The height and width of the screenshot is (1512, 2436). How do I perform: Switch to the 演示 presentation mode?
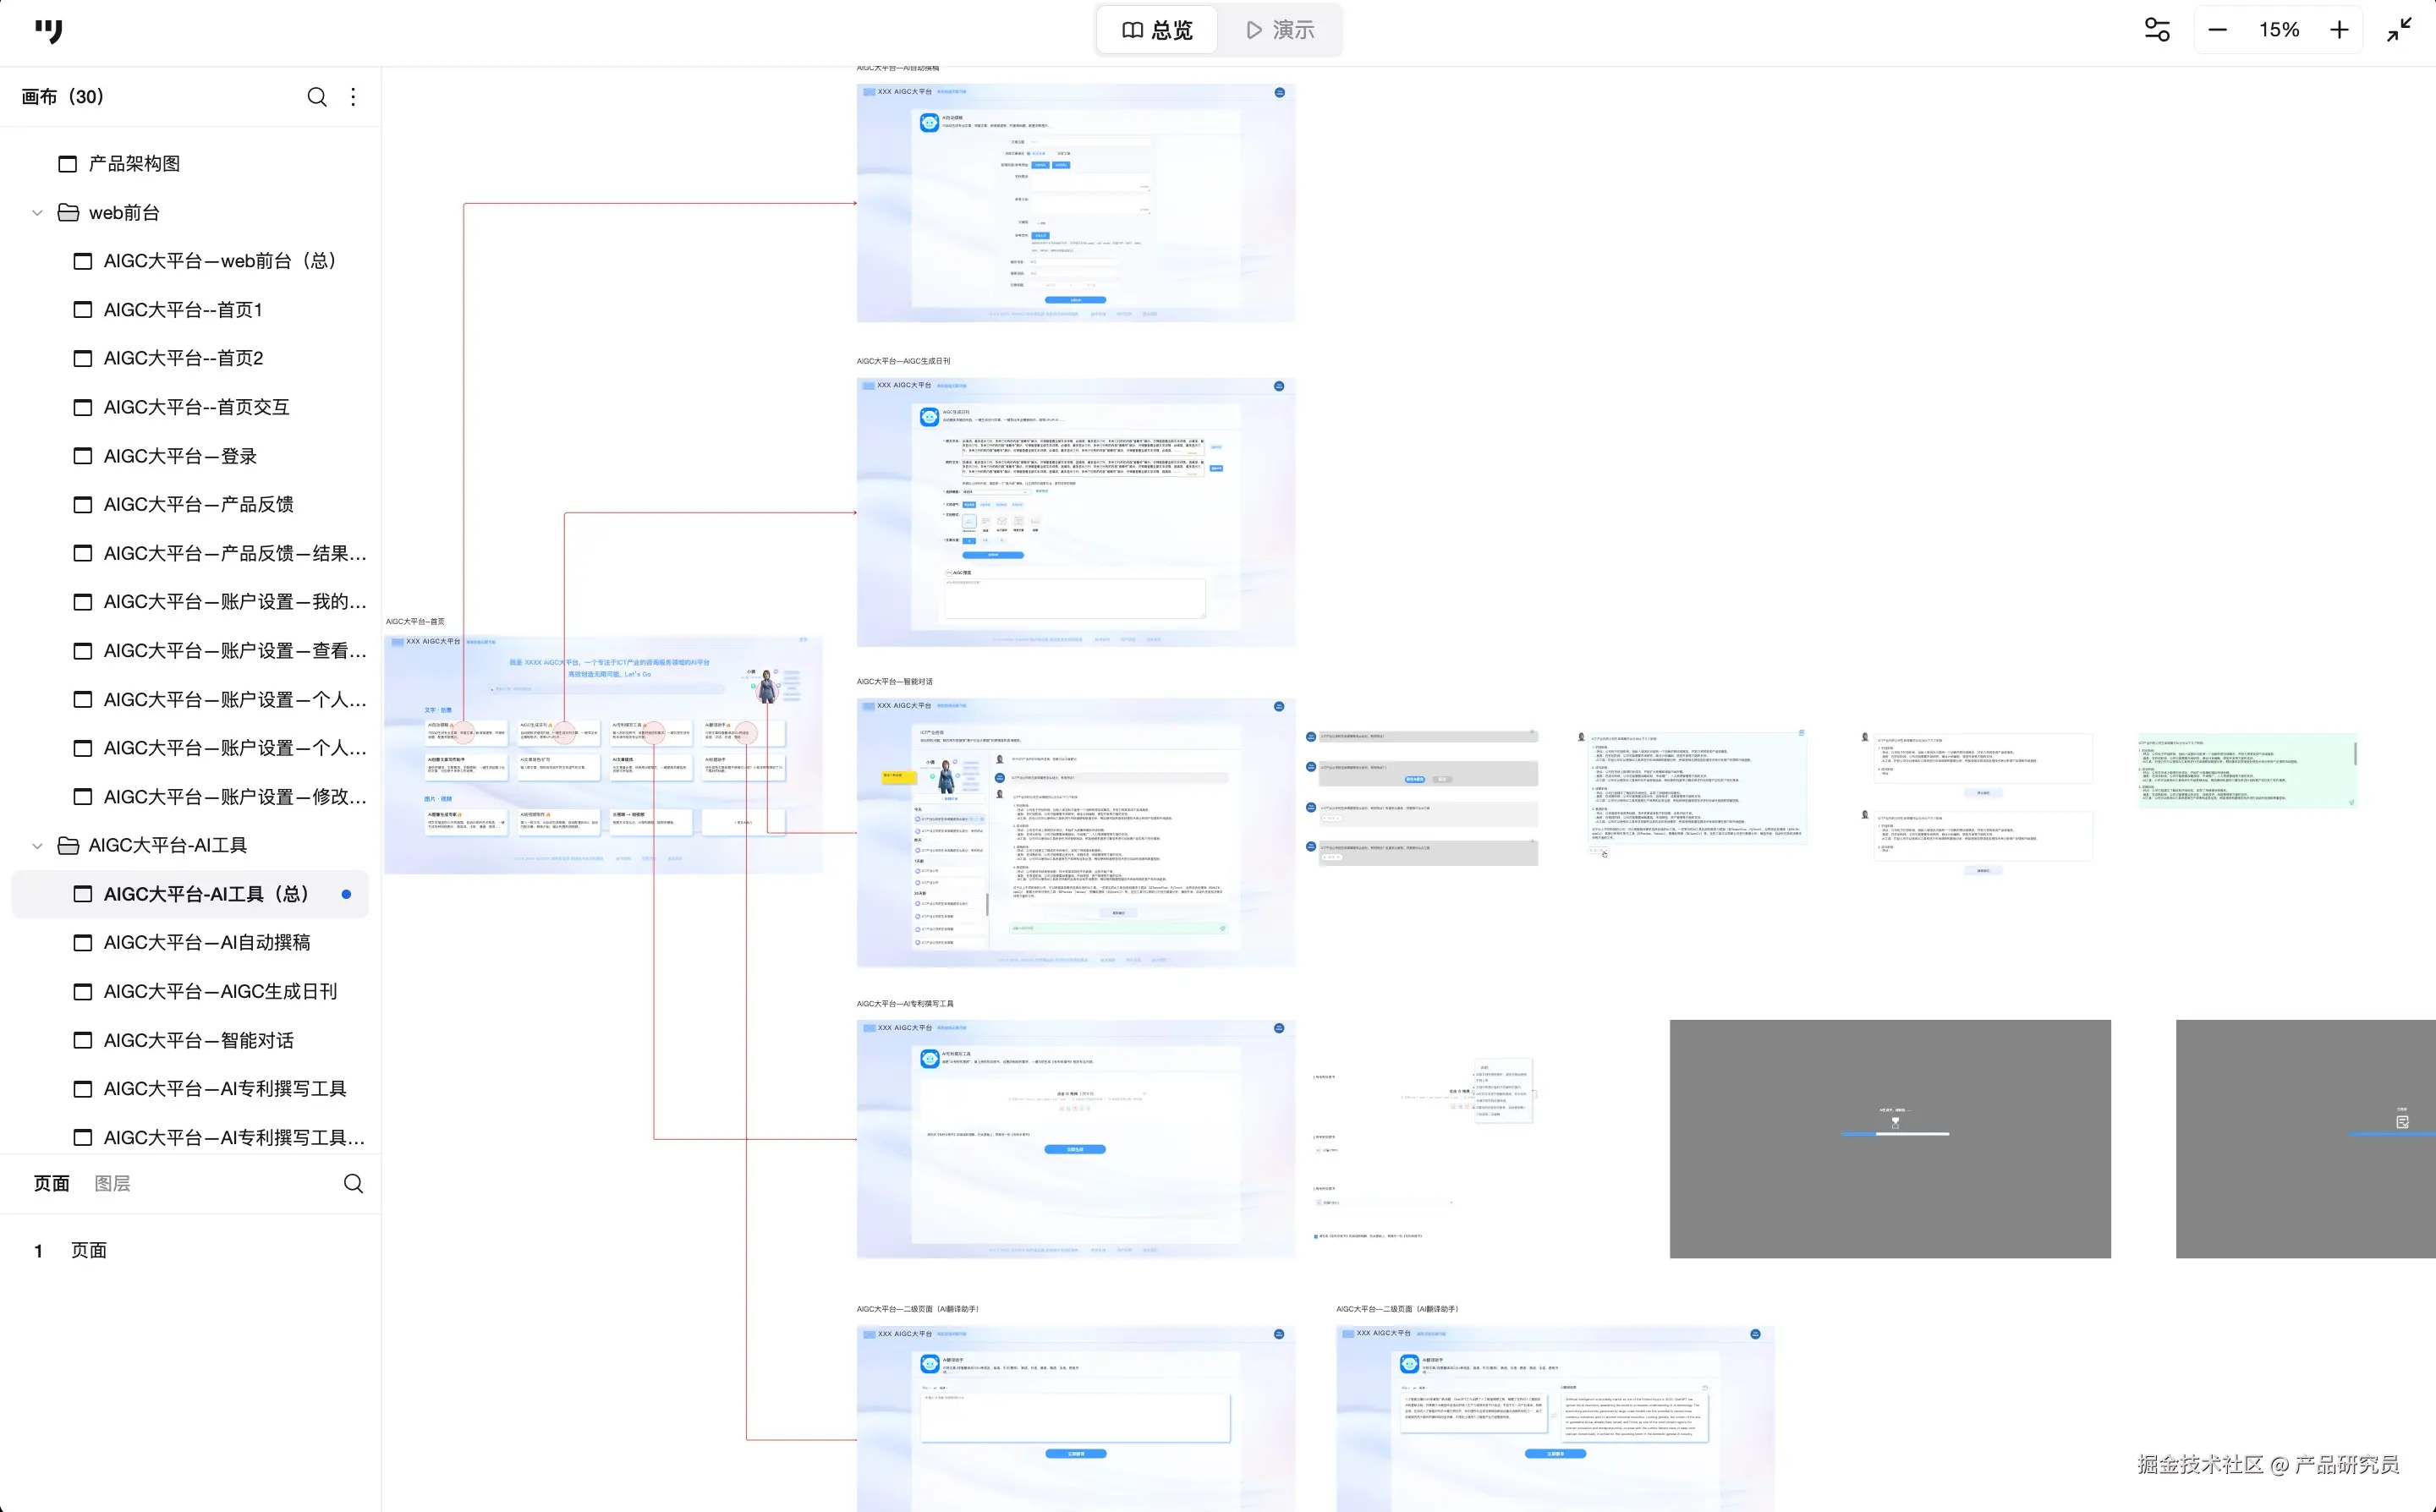pos(1280,30)
